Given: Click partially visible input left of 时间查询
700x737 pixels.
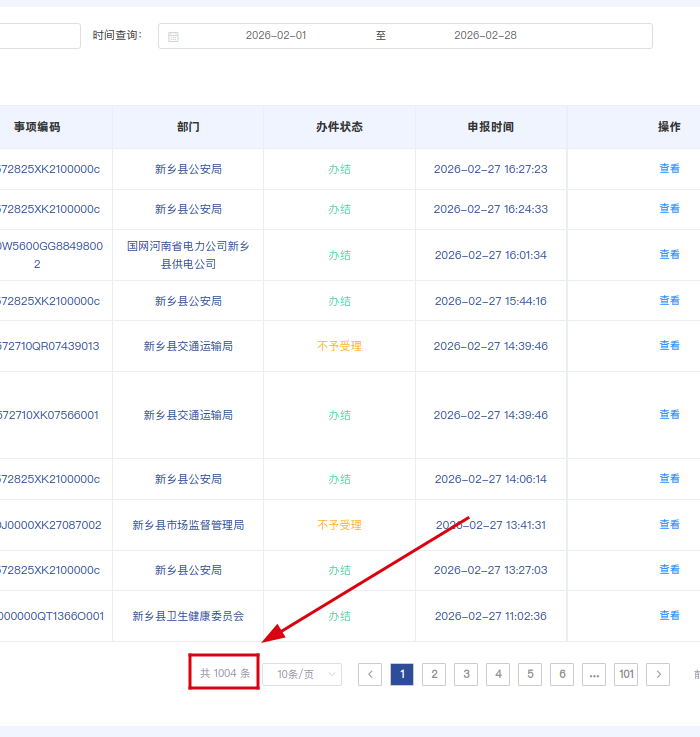Looking at the screenshot, I should pyautogui.click(x=40, y=36).
